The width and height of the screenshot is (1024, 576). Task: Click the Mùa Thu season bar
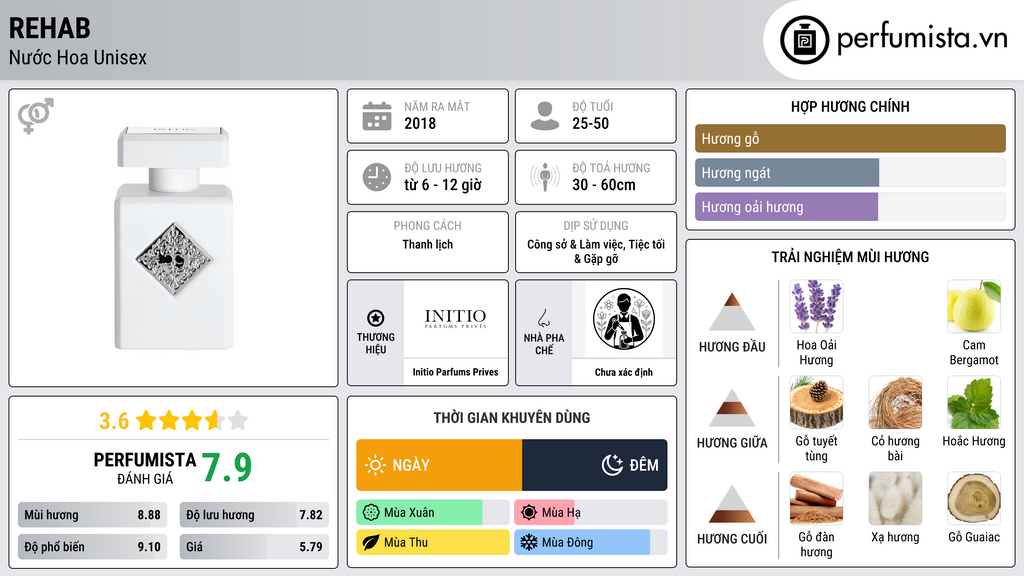(x=433, y=542)
